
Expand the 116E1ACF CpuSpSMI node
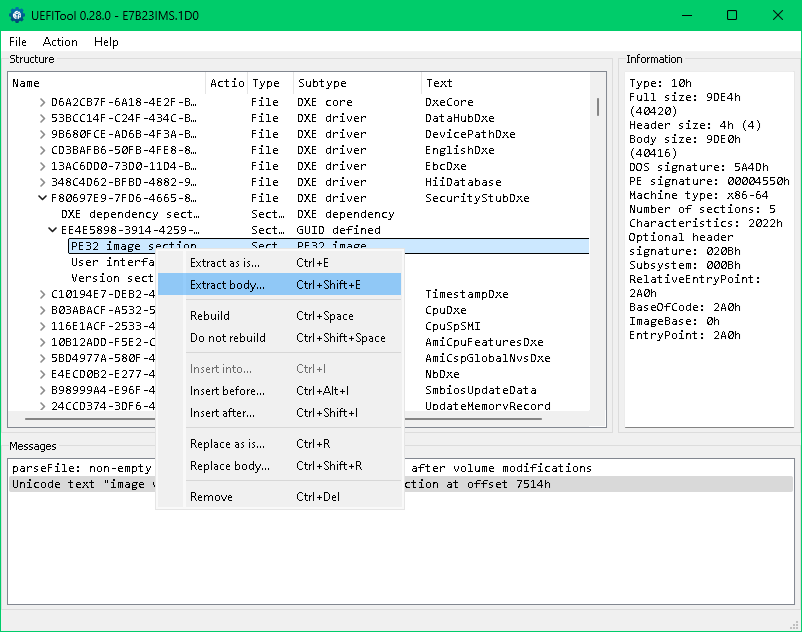(x=42, y=326)
